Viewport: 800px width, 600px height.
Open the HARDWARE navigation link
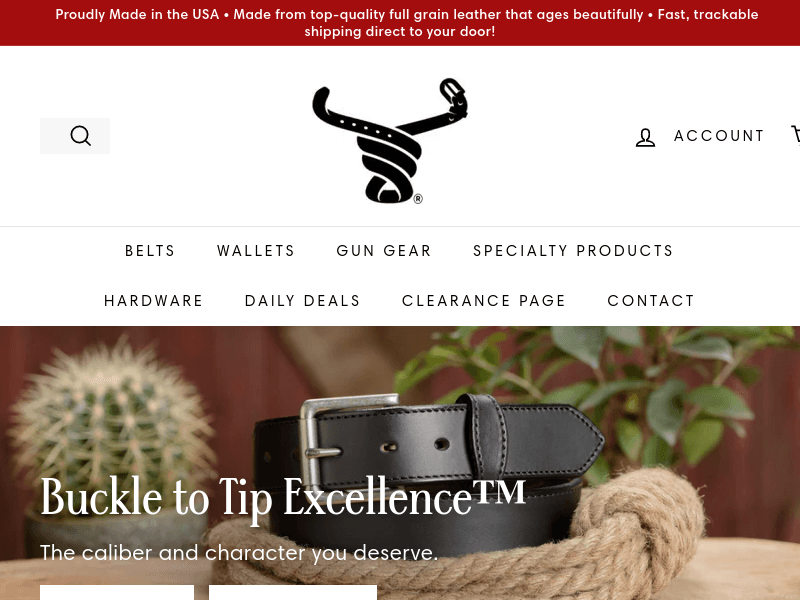click(x=154, y=301)
